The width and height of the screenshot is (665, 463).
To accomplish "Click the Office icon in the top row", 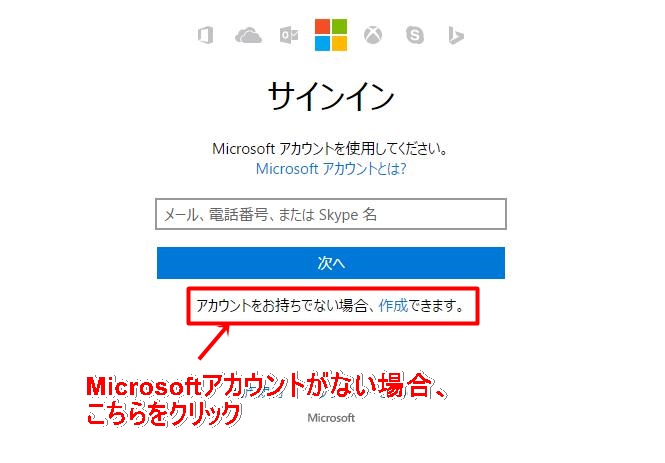I will point(206,35).
